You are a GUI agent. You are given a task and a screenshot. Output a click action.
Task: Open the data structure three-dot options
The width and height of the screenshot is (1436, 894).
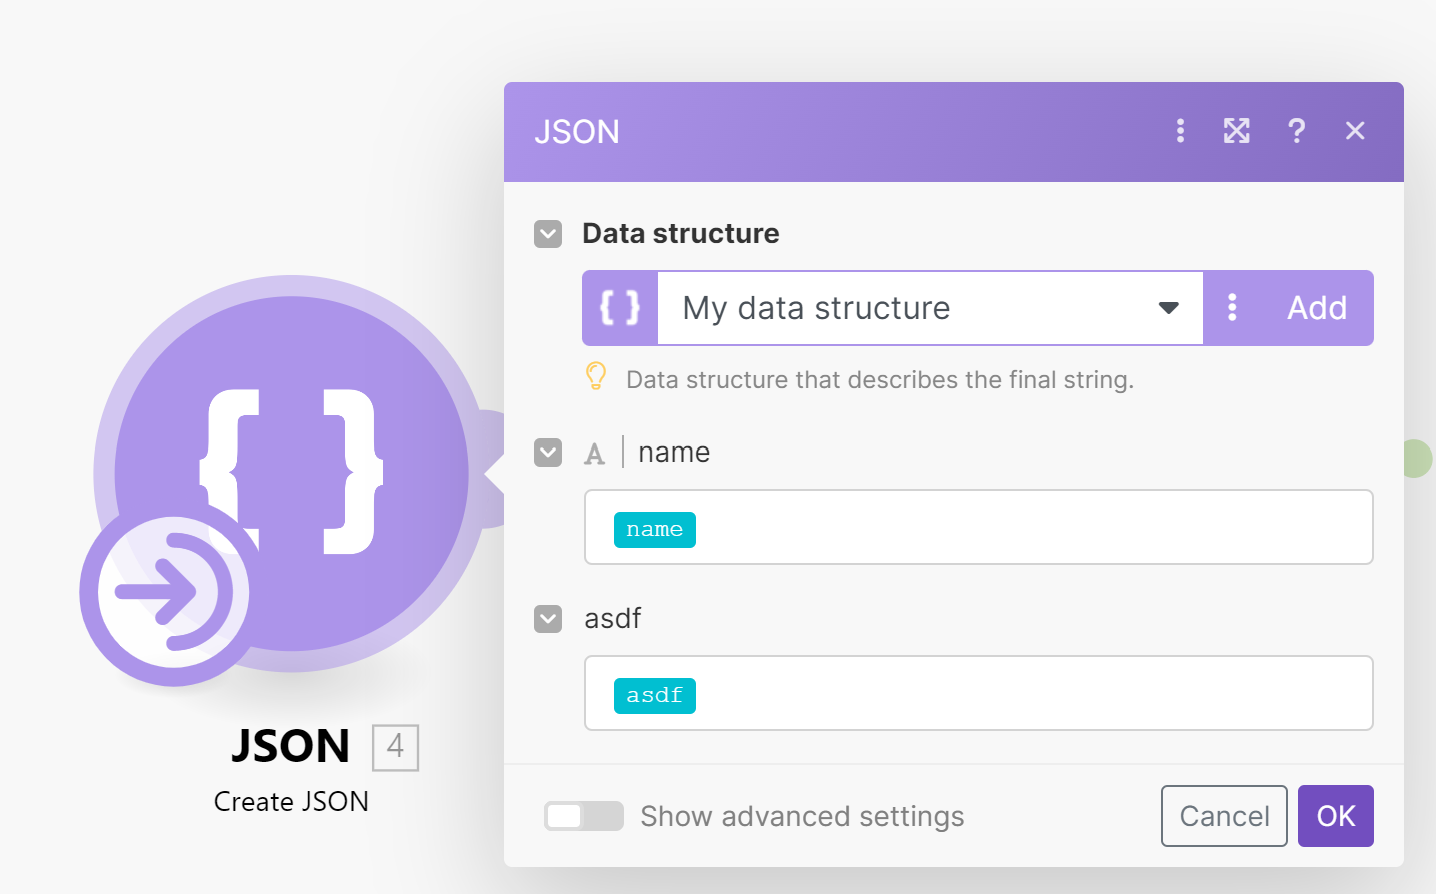click(x=1232, y=308)
